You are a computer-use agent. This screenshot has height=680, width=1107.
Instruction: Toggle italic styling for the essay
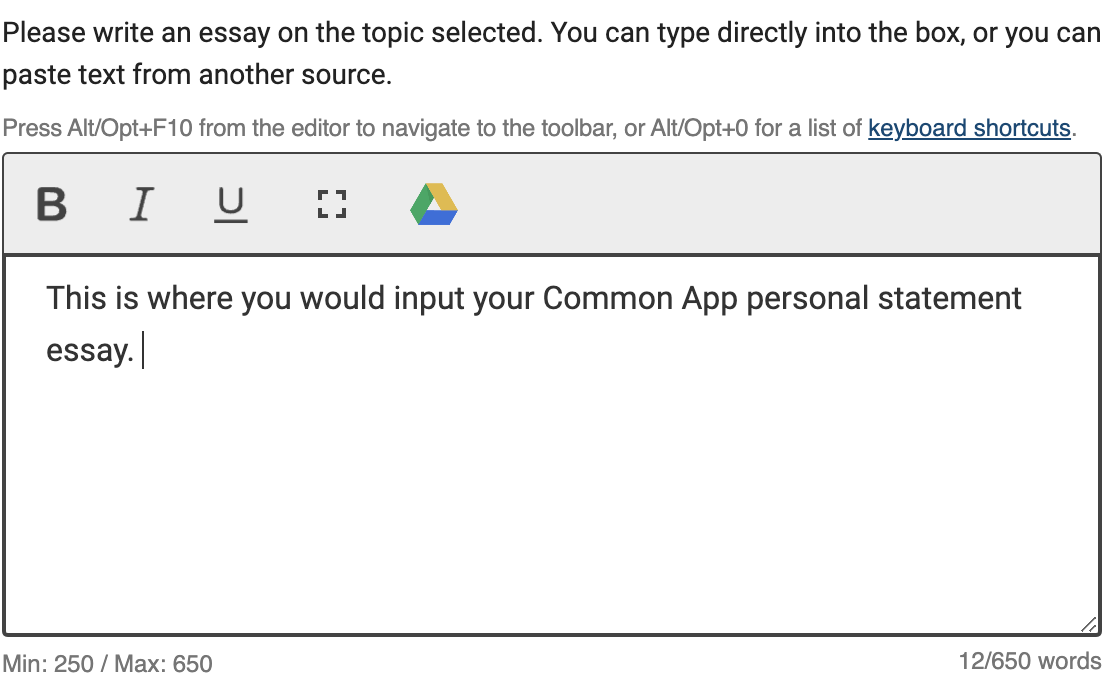[141, 204]
